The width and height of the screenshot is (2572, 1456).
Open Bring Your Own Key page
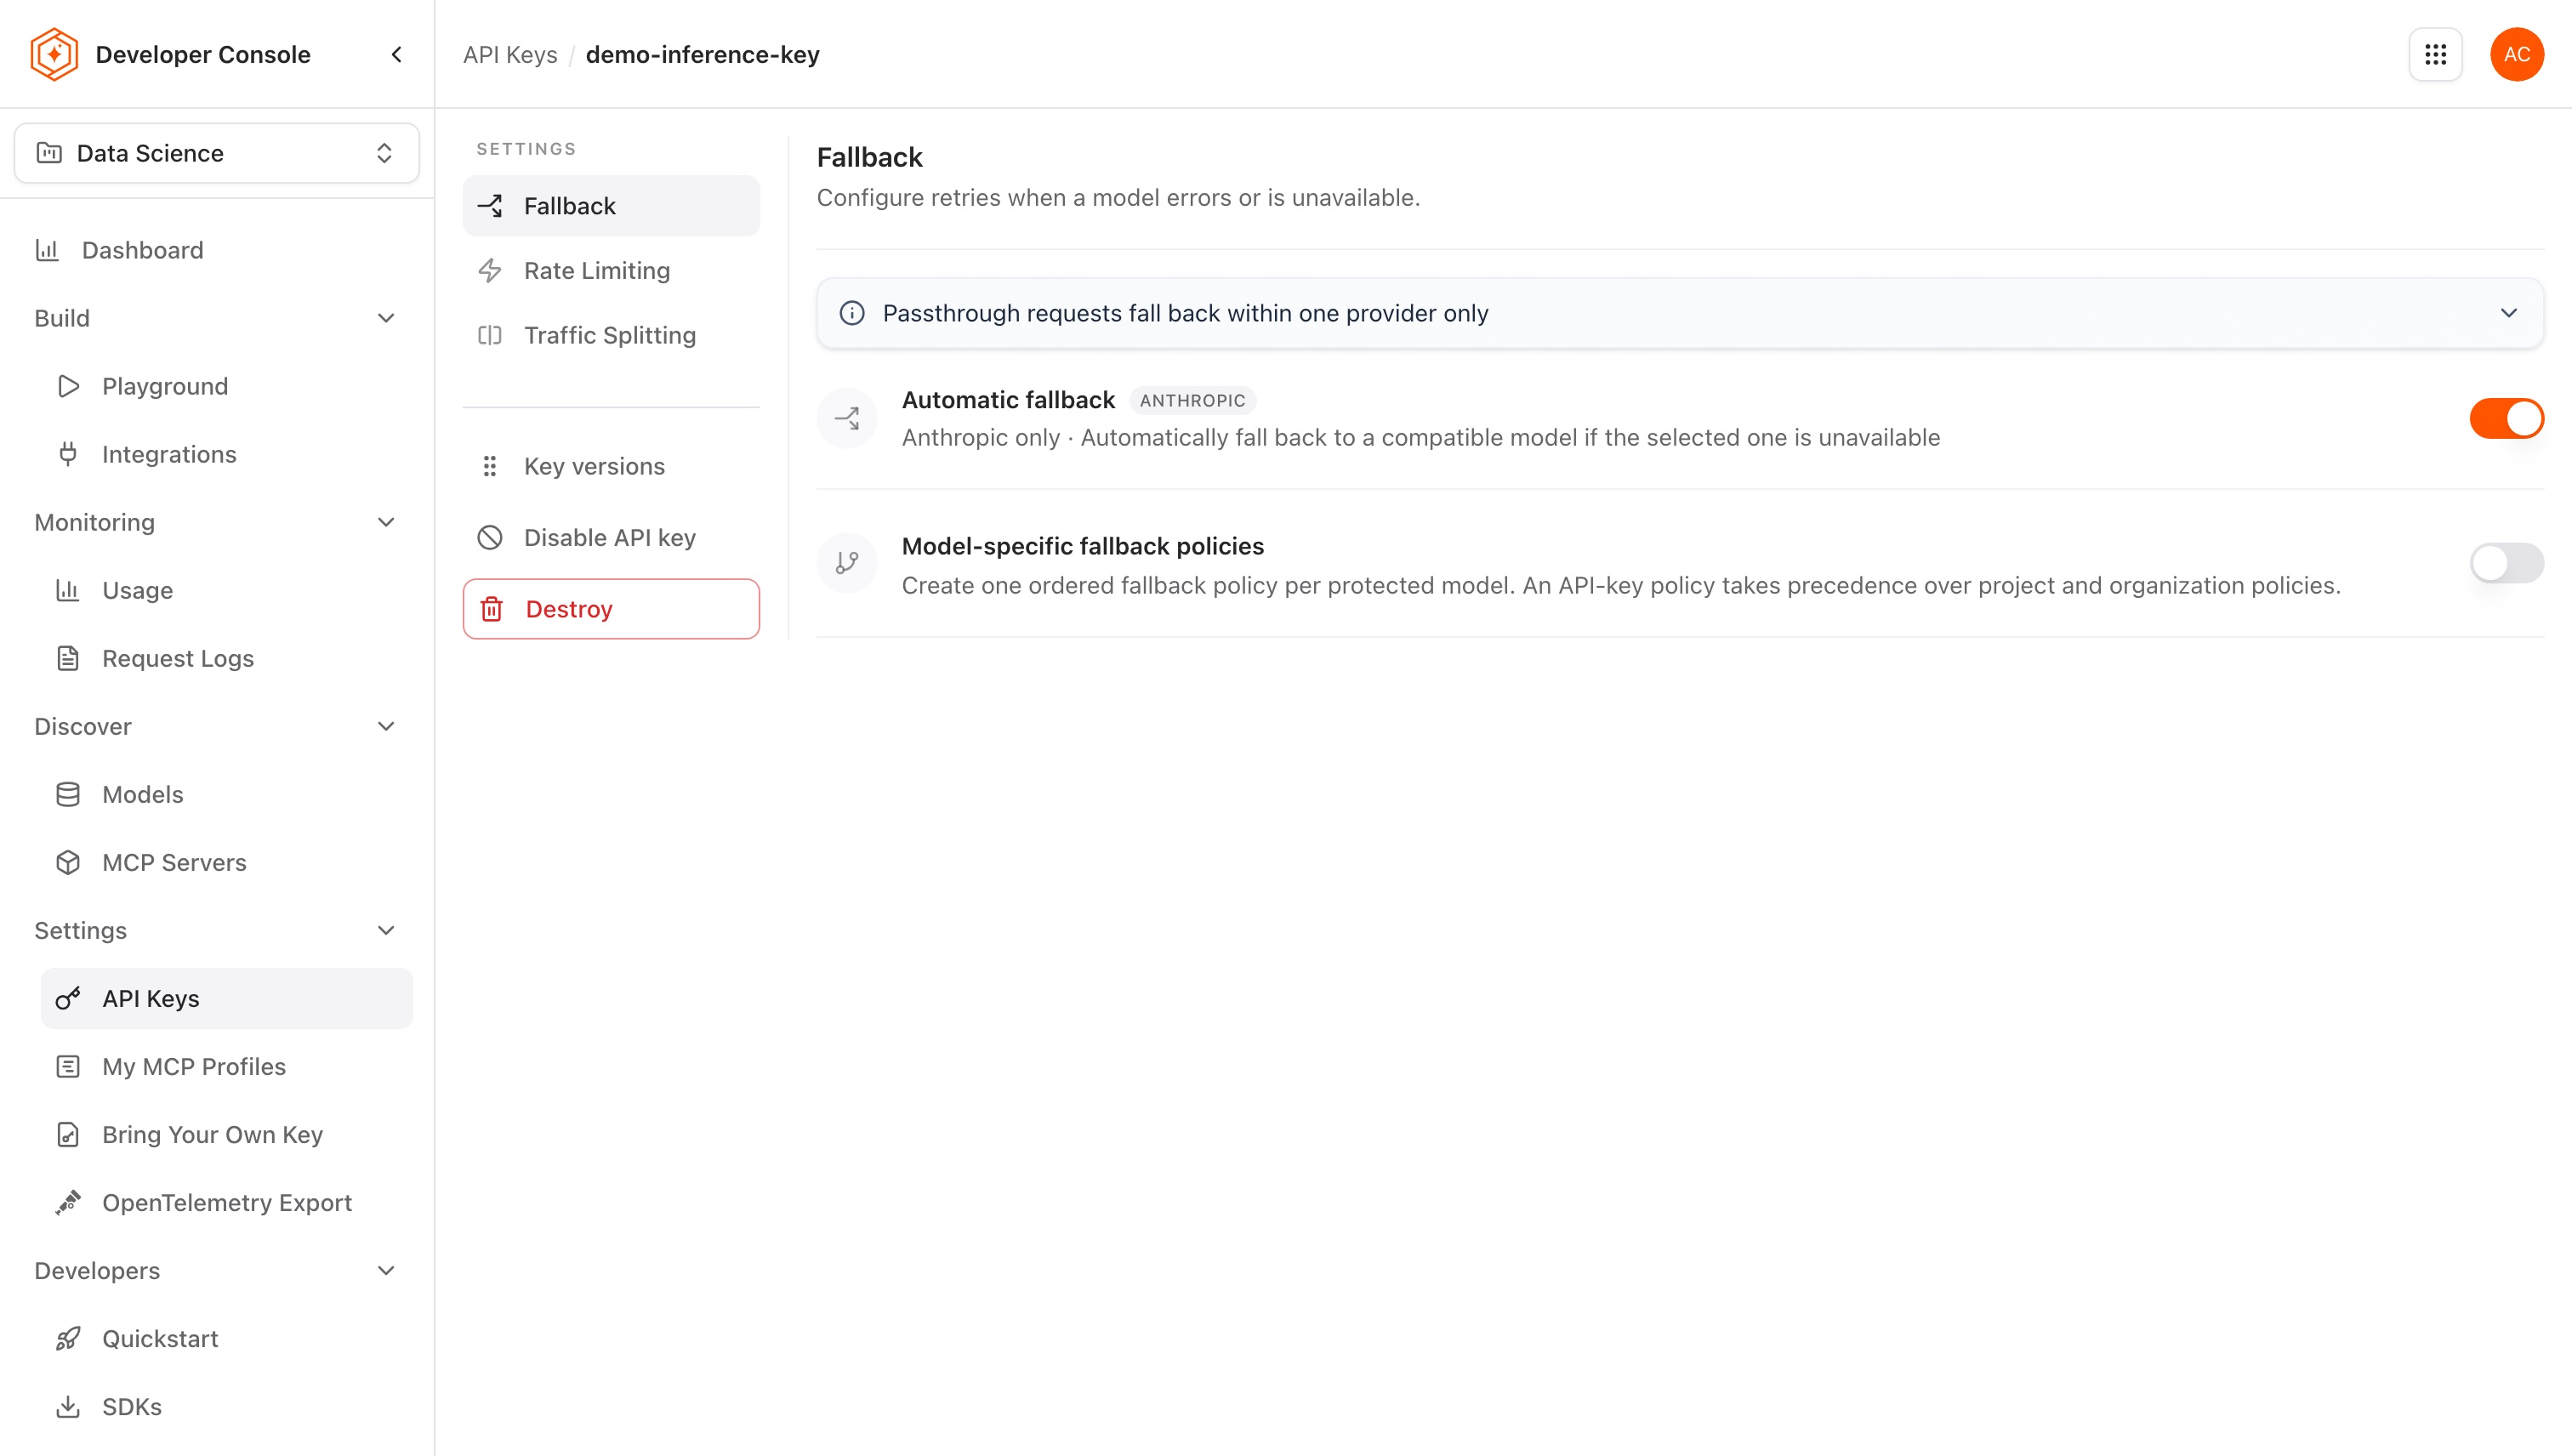(x=227, y=1134)
